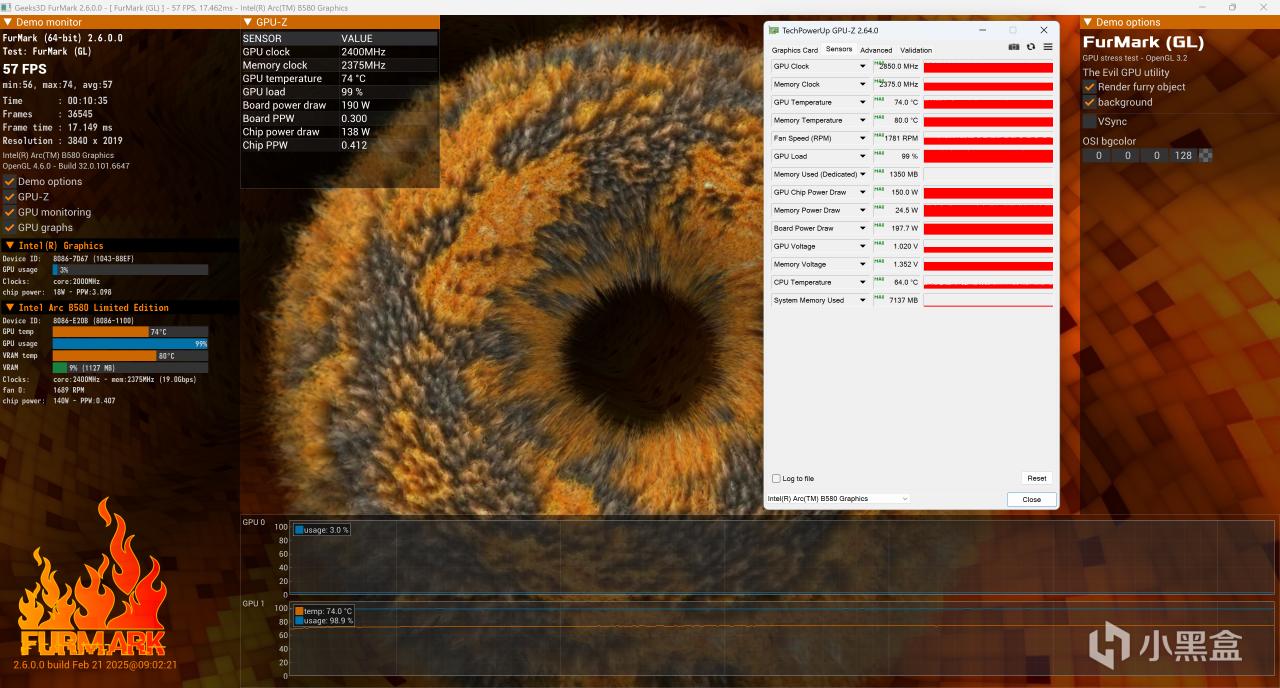Click the OSI bgcolor preview swatch
Screen dimensions: 1280x688
[x=1206, y=155]
